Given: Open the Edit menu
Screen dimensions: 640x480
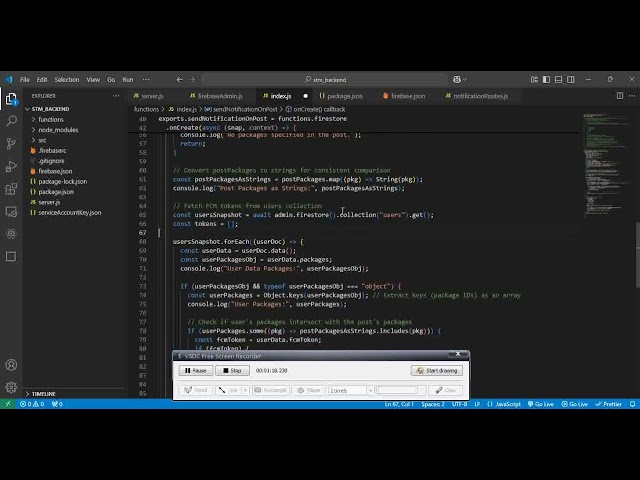Looking at the screenshot, I should point(42,80).
